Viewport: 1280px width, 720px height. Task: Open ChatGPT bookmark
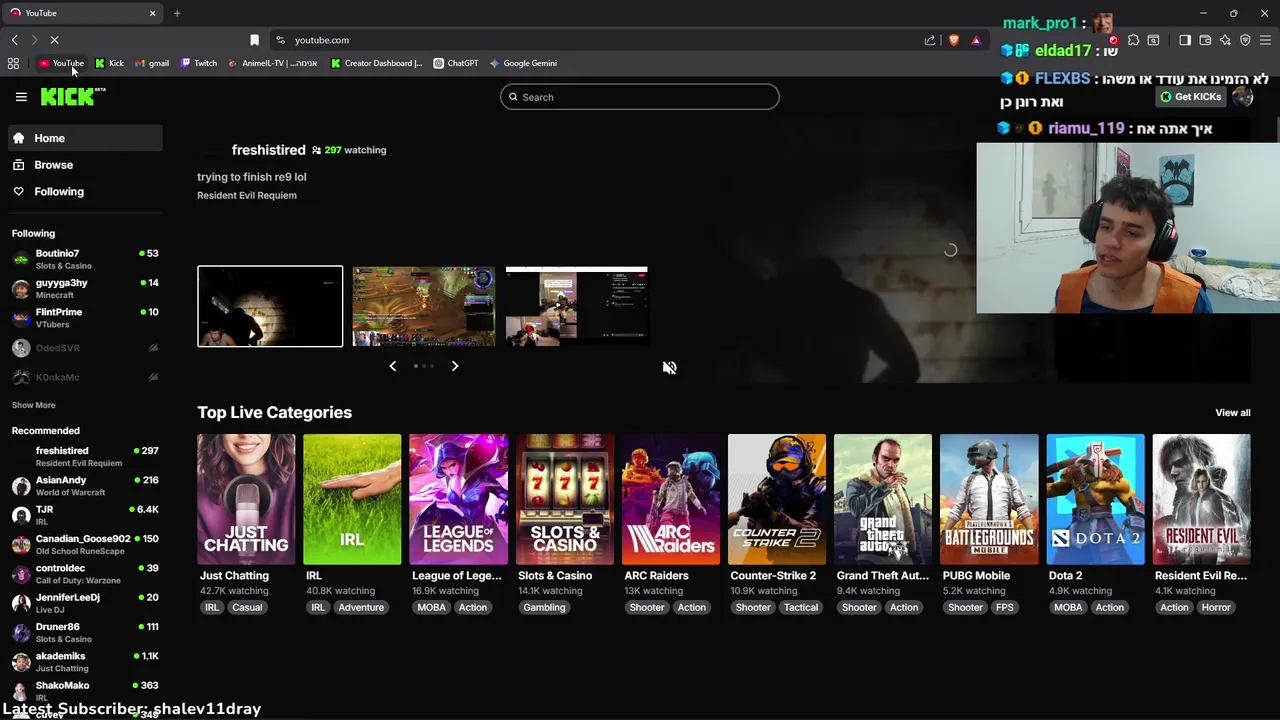point(456,63)
